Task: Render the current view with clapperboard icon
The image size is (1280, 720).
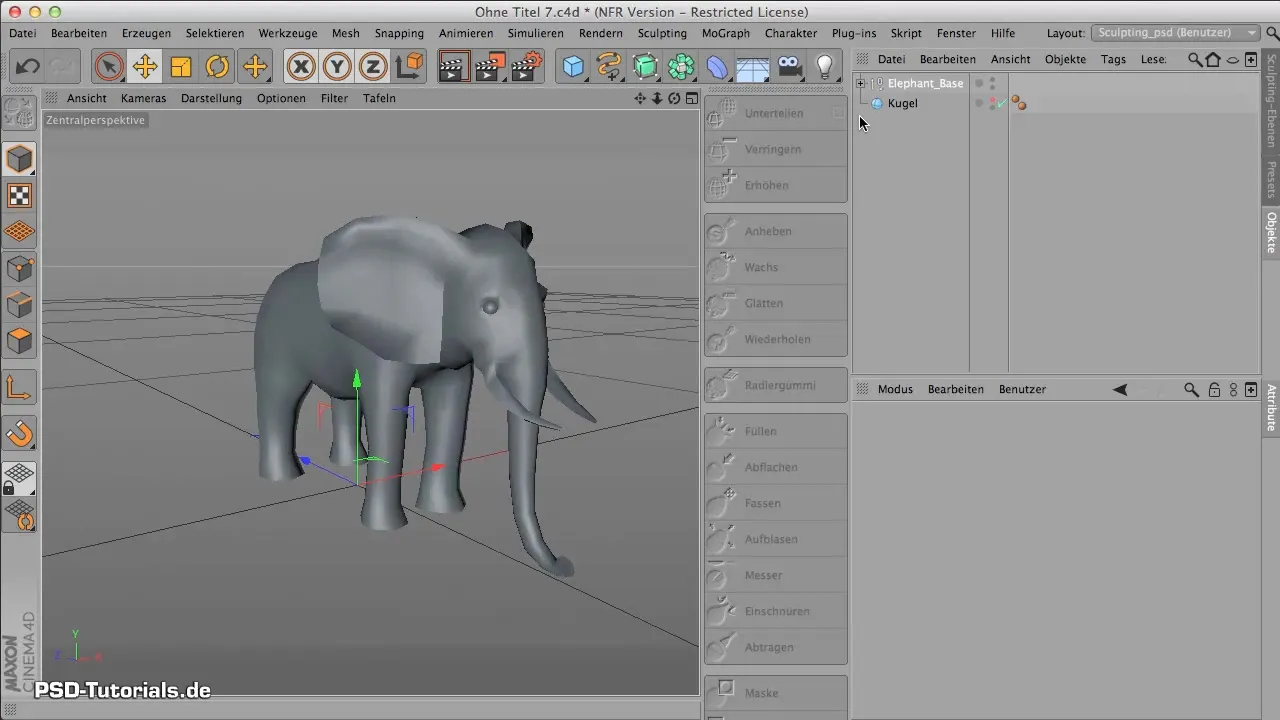Action: (x=454, y=67)
